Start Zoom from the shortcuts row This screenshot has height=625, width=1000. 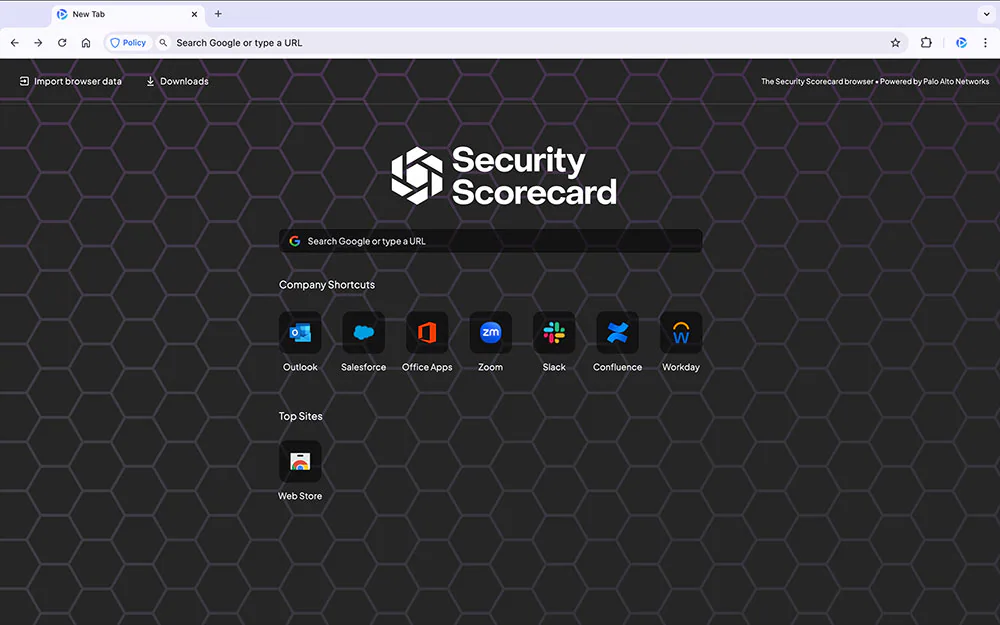click(x=490, y=332)
